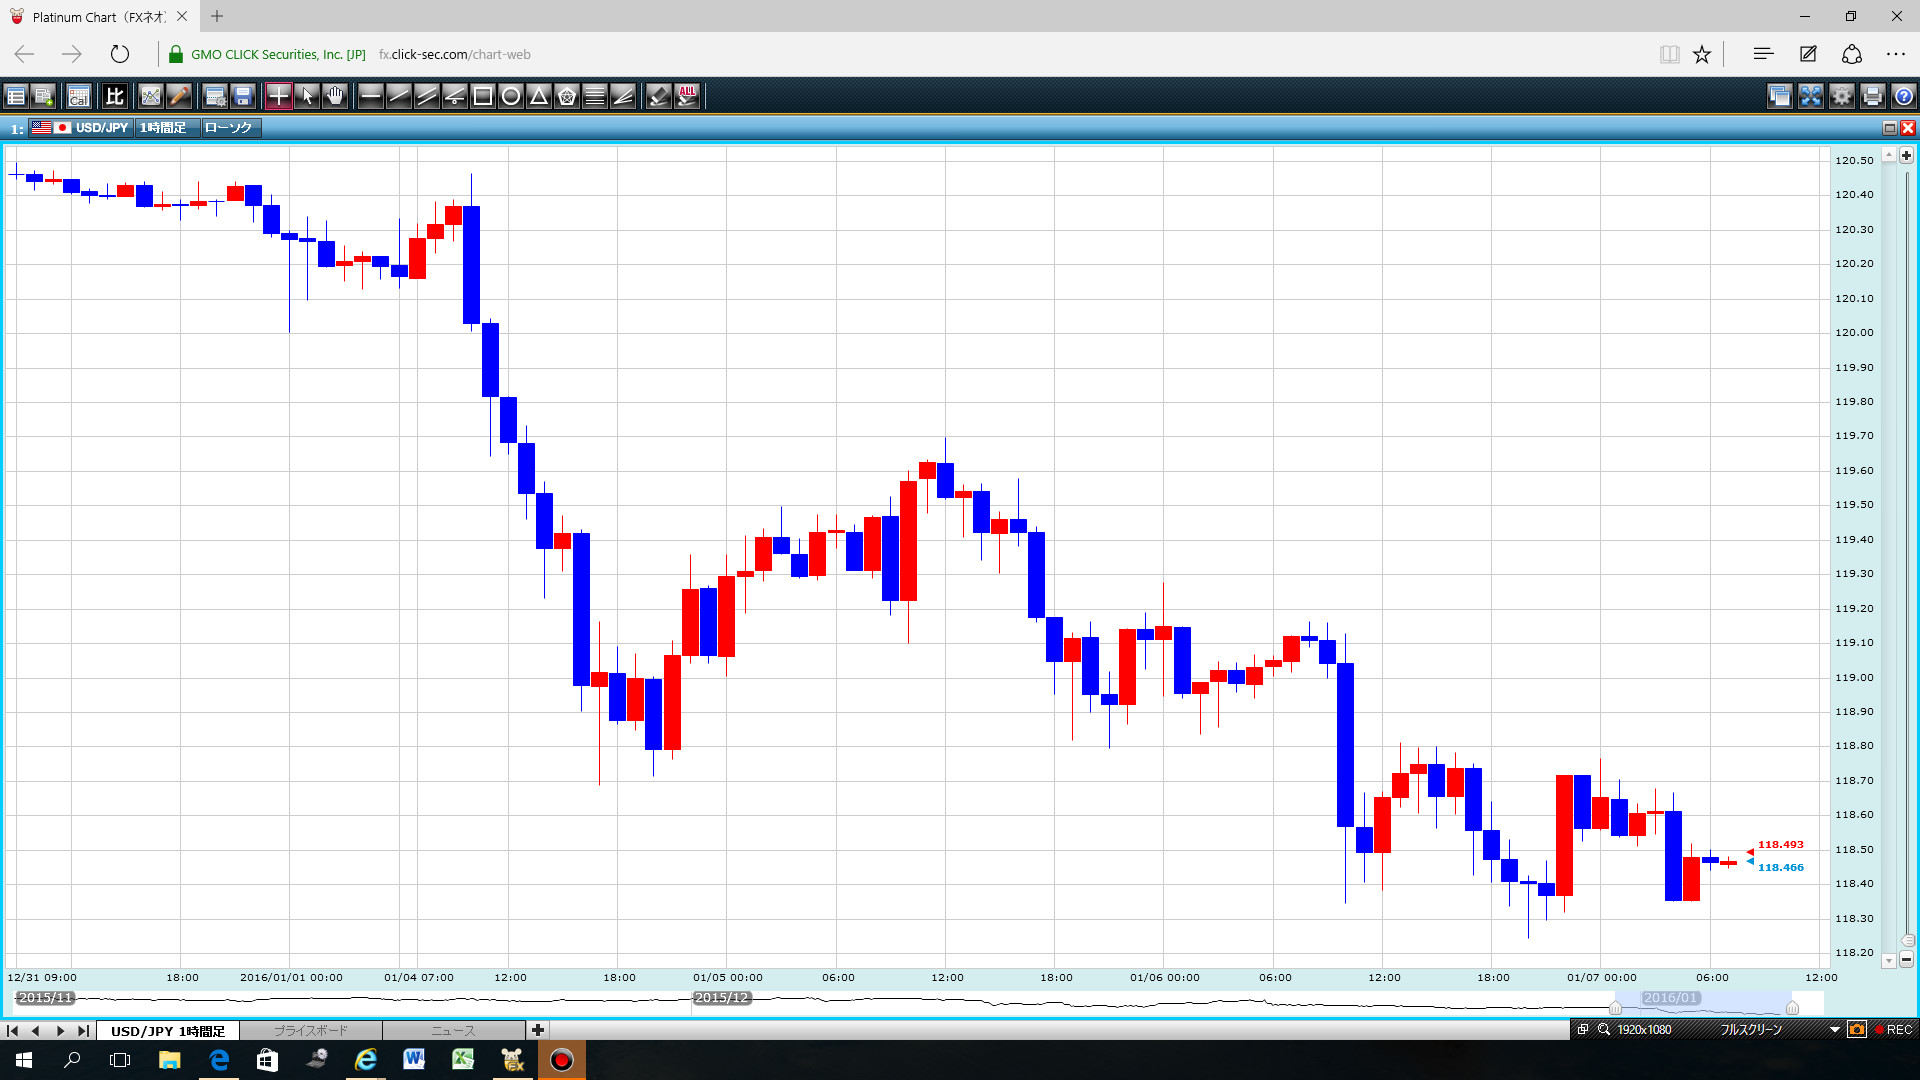Click the 2016/01 range slider in overview
Screen dimensions: 1920x1080
1670,998
